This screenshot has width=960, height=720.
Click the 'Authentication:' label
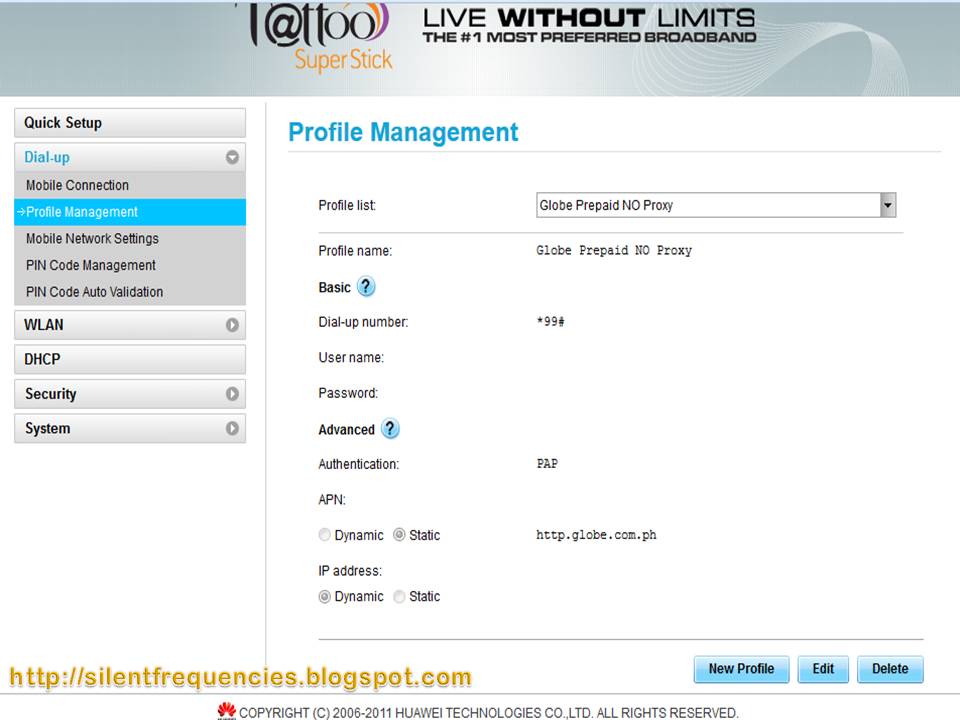358,464
